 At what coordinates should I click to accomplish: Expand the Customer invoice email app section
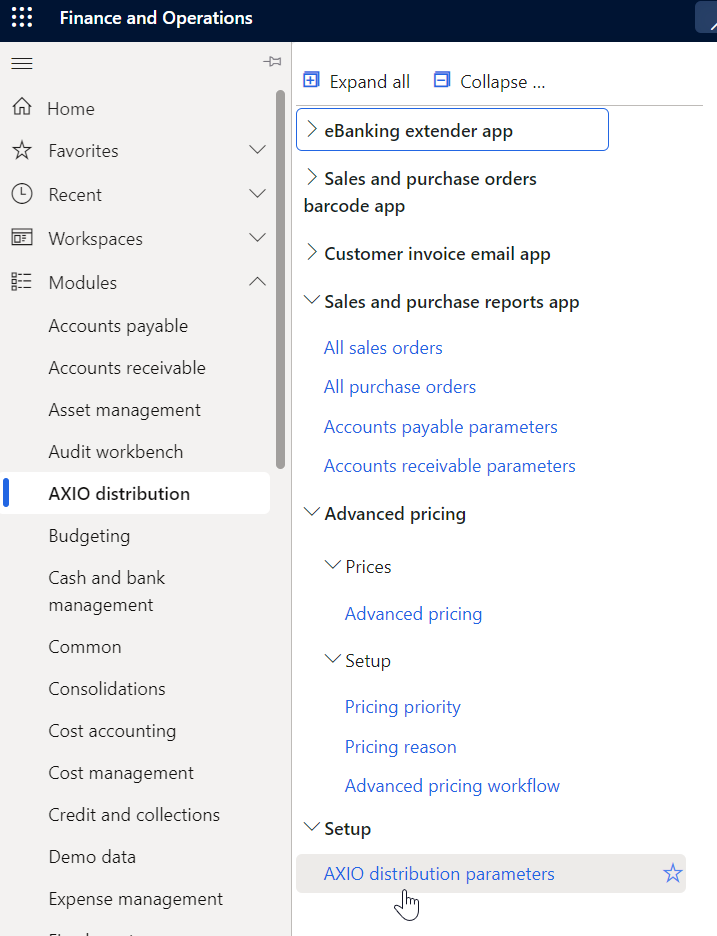click(x=311, y=253)
